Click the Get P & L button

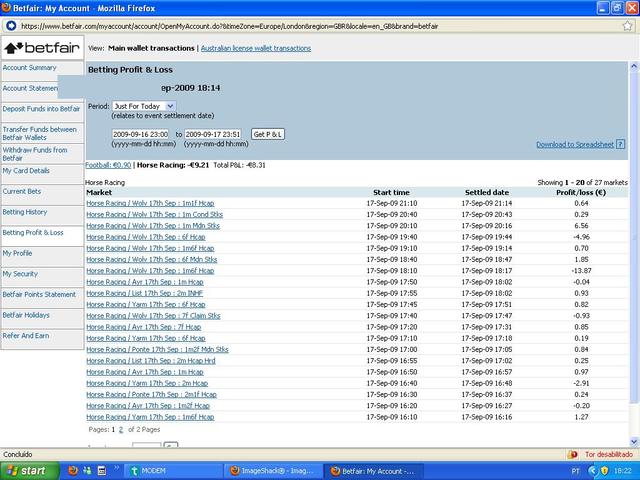[268, 134]
